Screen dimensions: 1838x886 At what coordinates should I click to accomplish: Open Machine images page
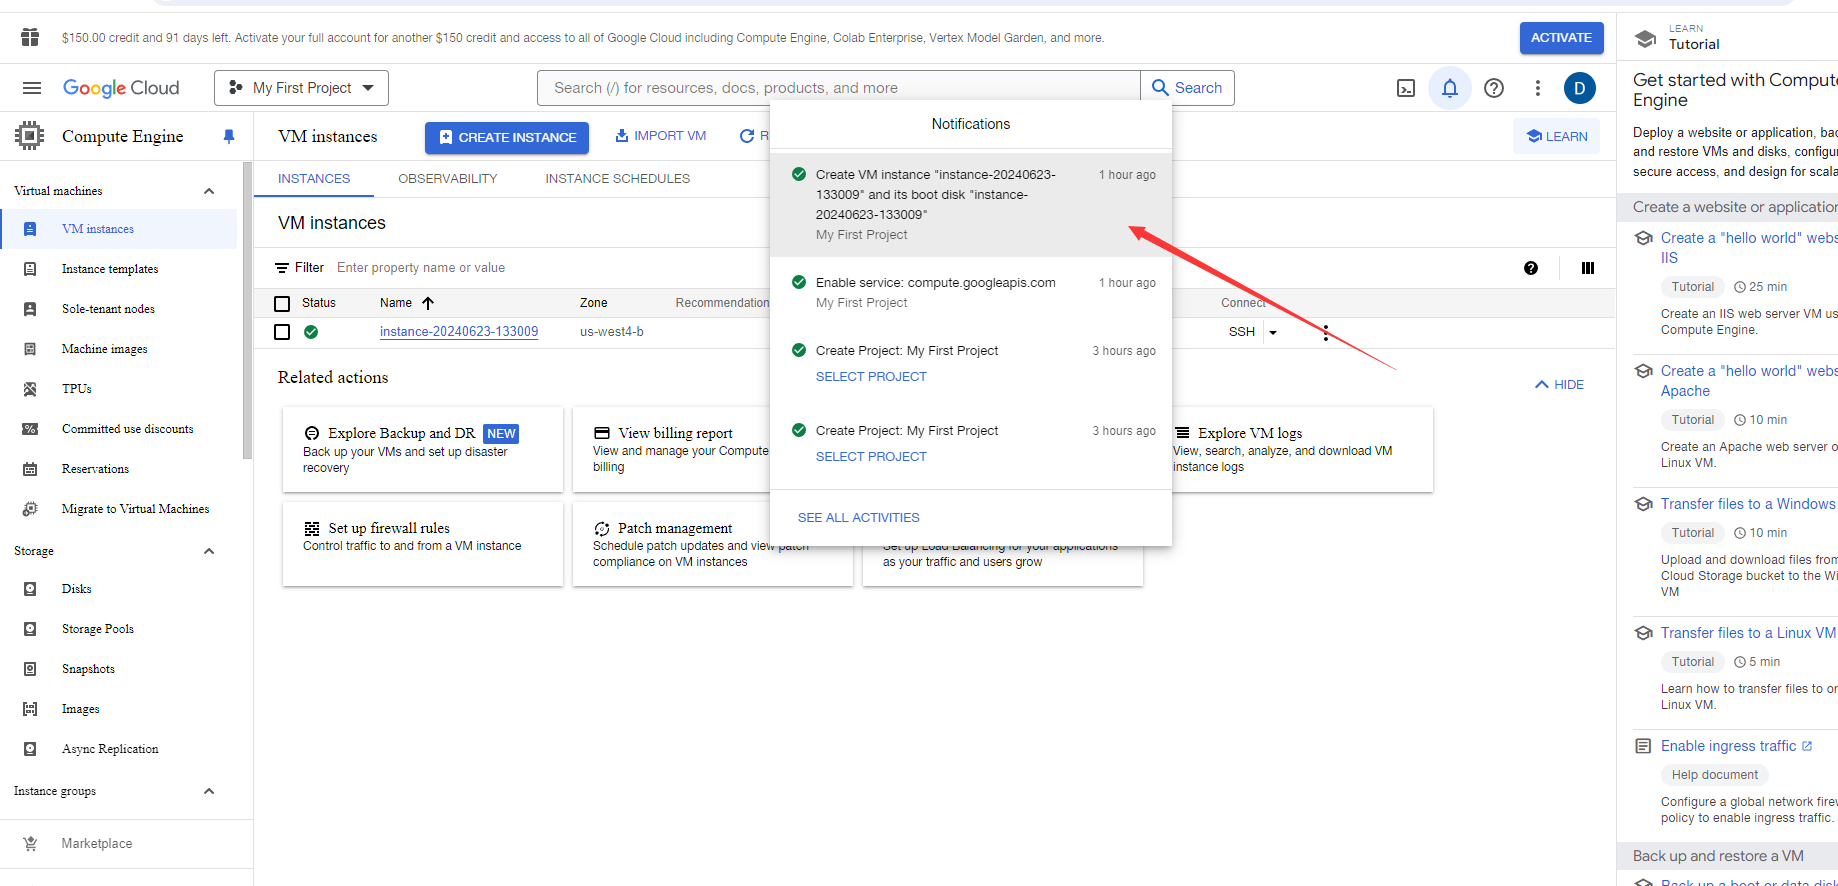pos(105,349)
